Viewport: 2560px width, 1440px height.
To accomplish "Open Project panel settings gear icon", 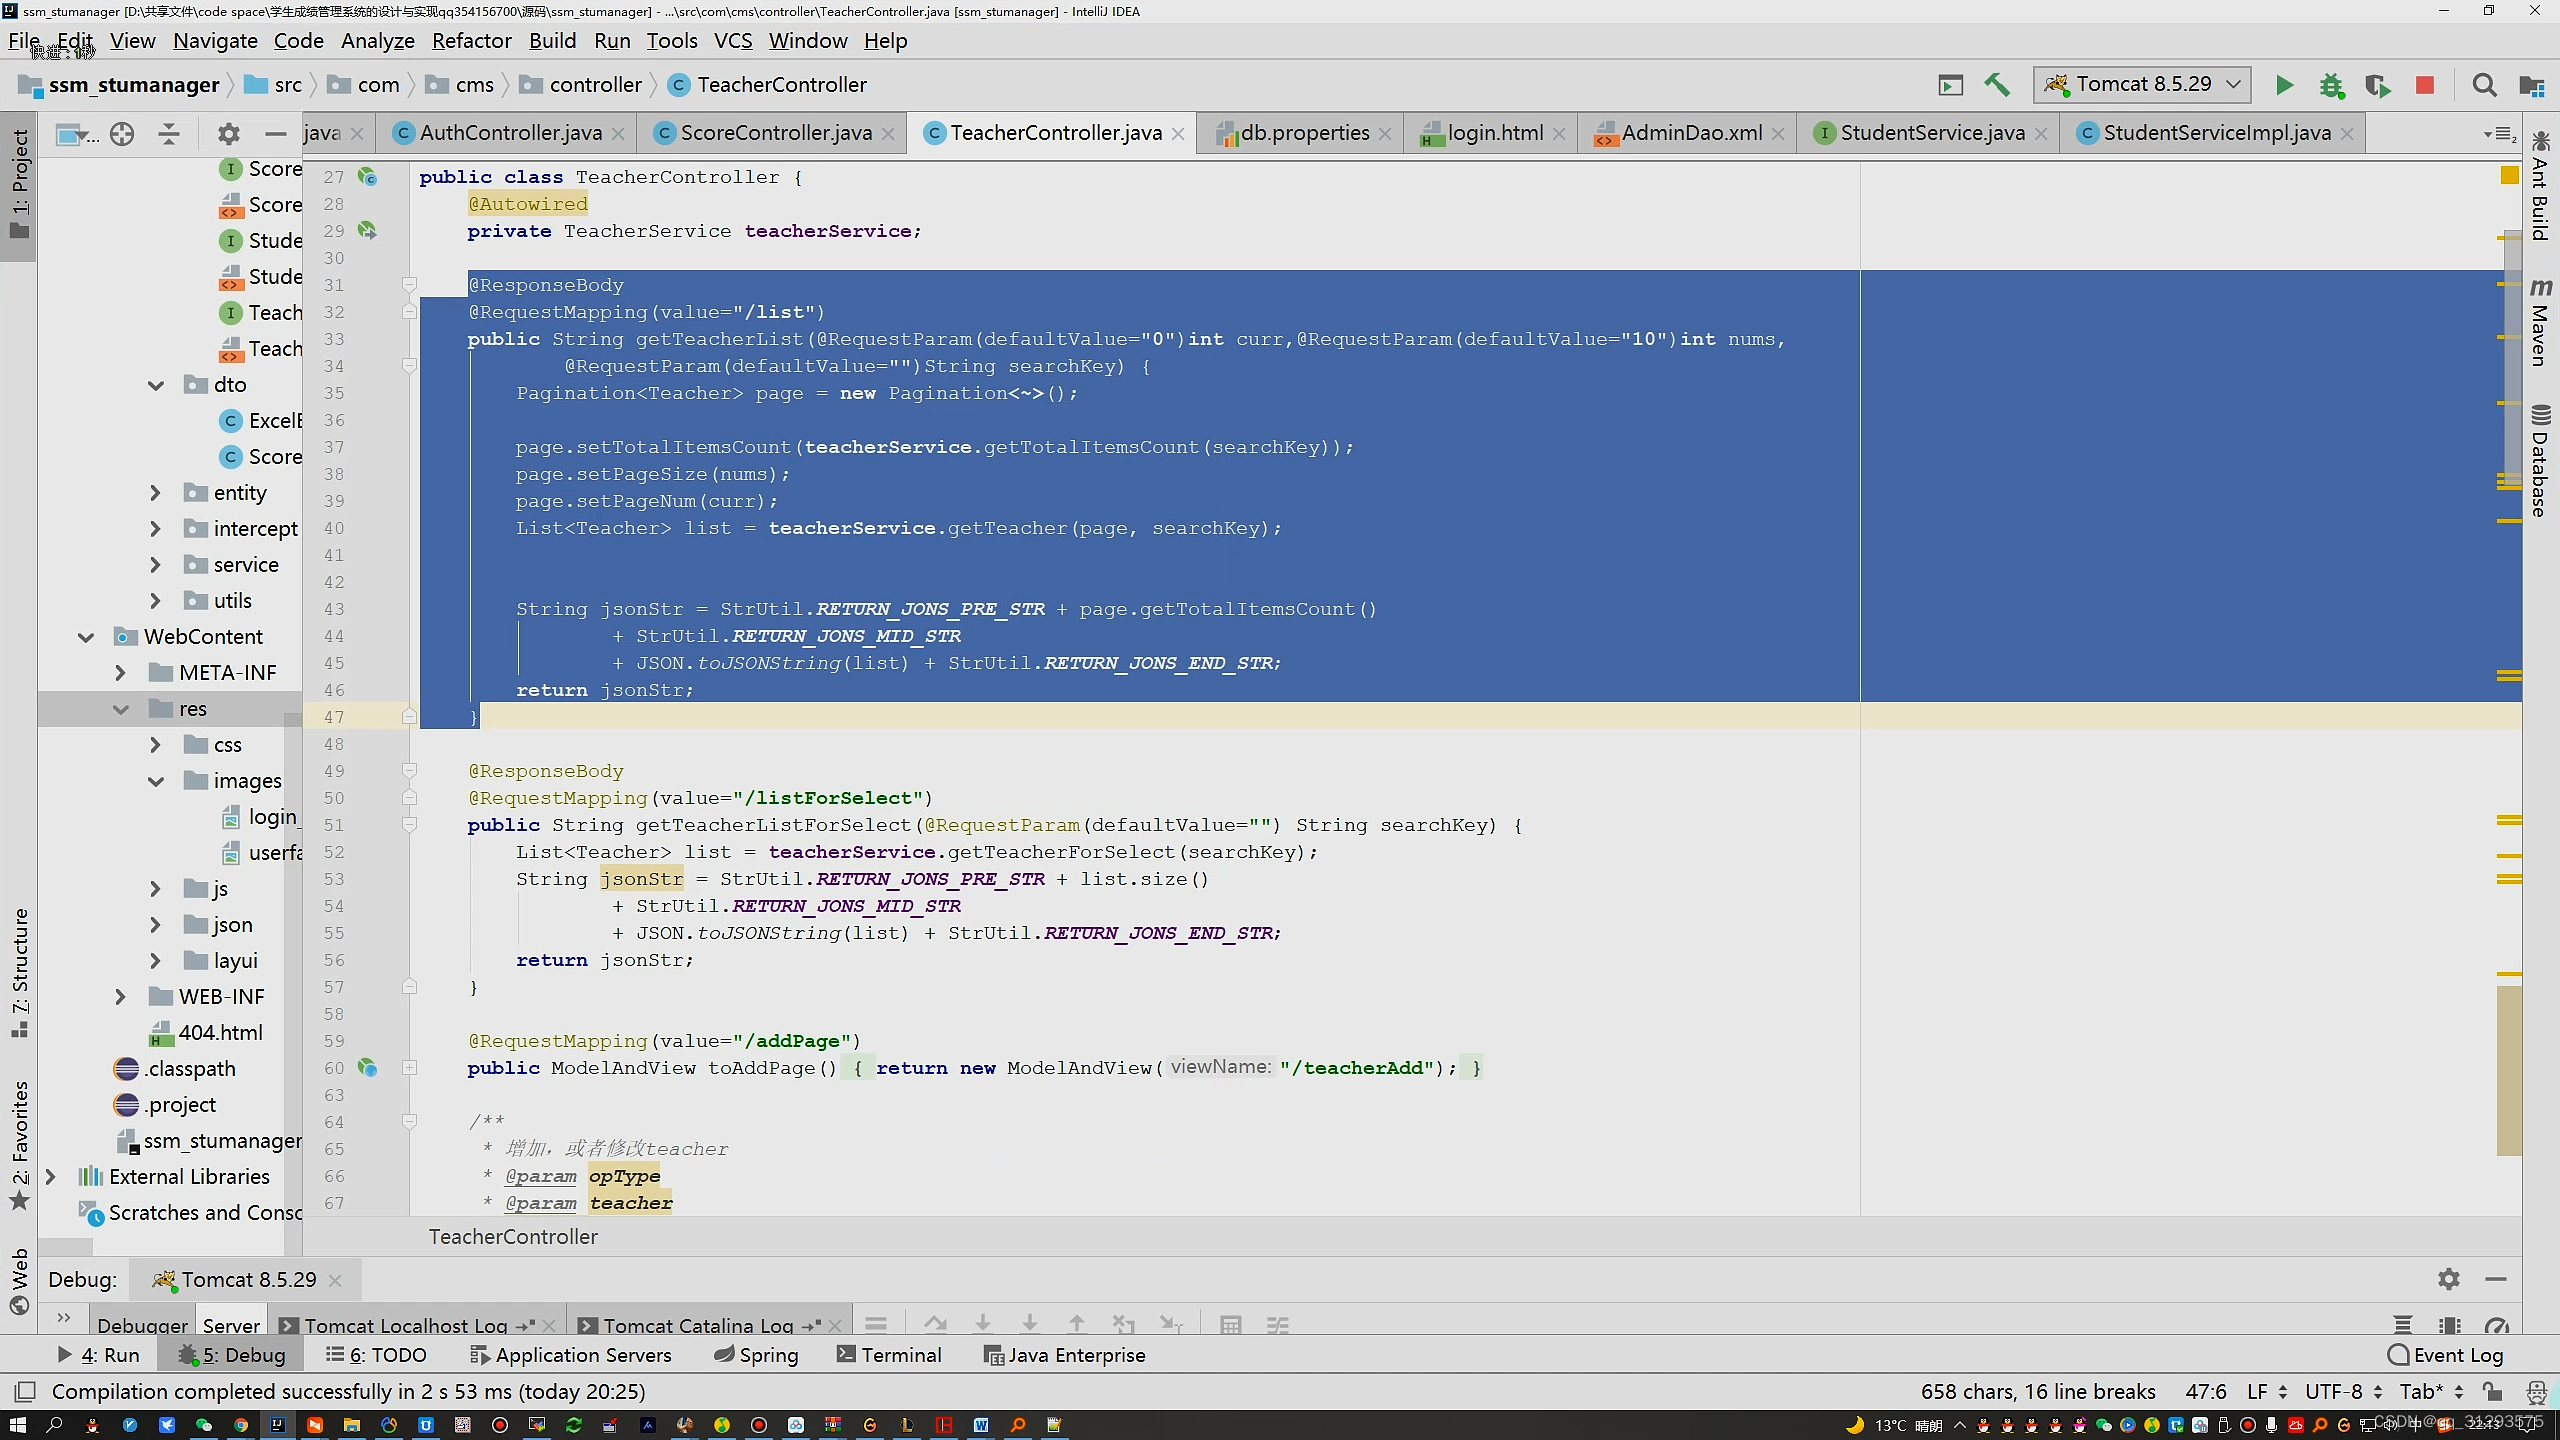I will (229, 134).
